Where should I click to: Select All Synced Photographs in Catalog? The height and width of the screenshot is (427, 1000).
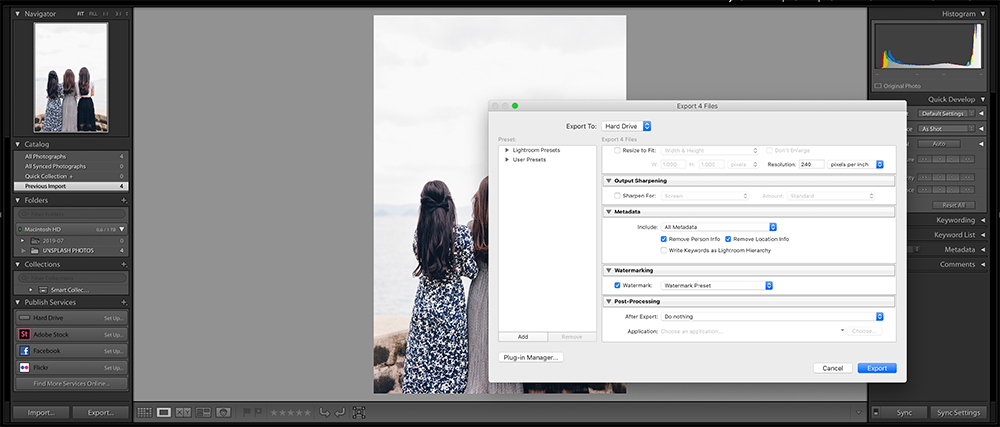click(x=71, y=166)
